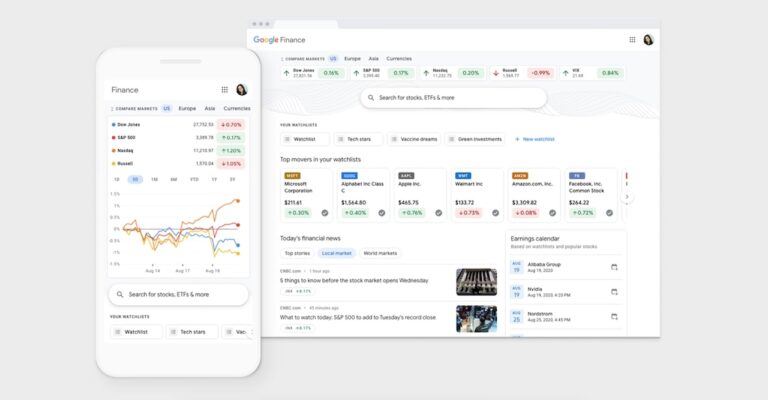
Task: Click down arrow on Russell desktop card
Action: point(496,73)
